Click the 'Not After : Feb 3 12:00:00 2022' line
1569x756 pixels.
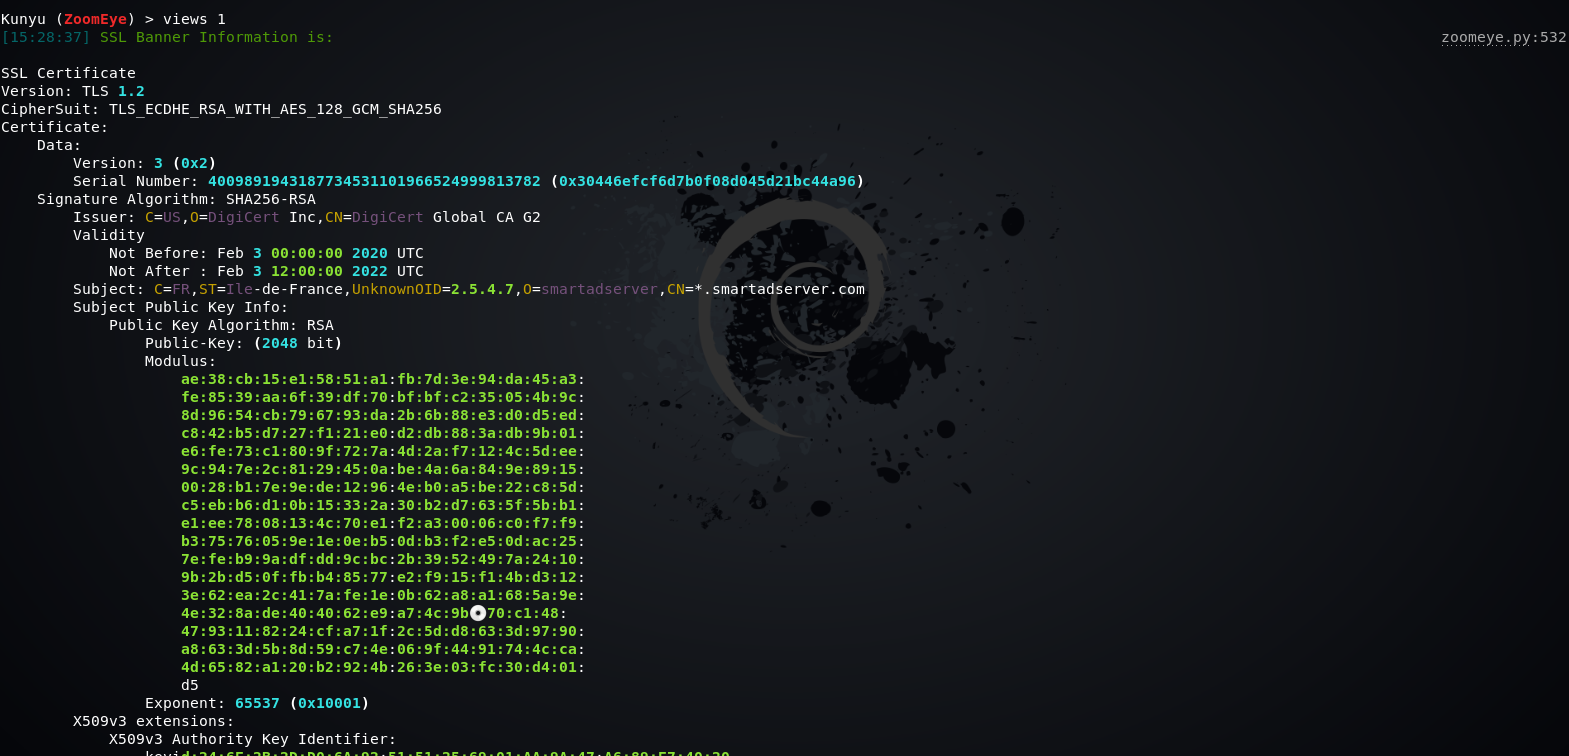pos(266,271)
